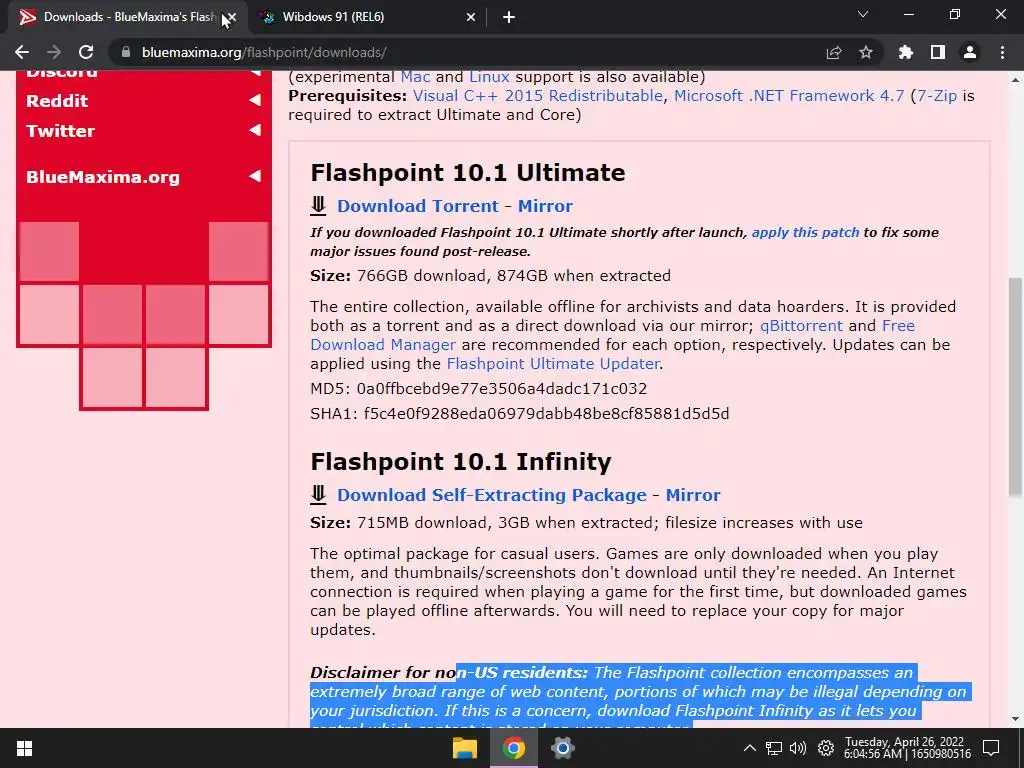Click the browser forward arrow
Screen dimensions: 1024x768
tap(54, 52)
